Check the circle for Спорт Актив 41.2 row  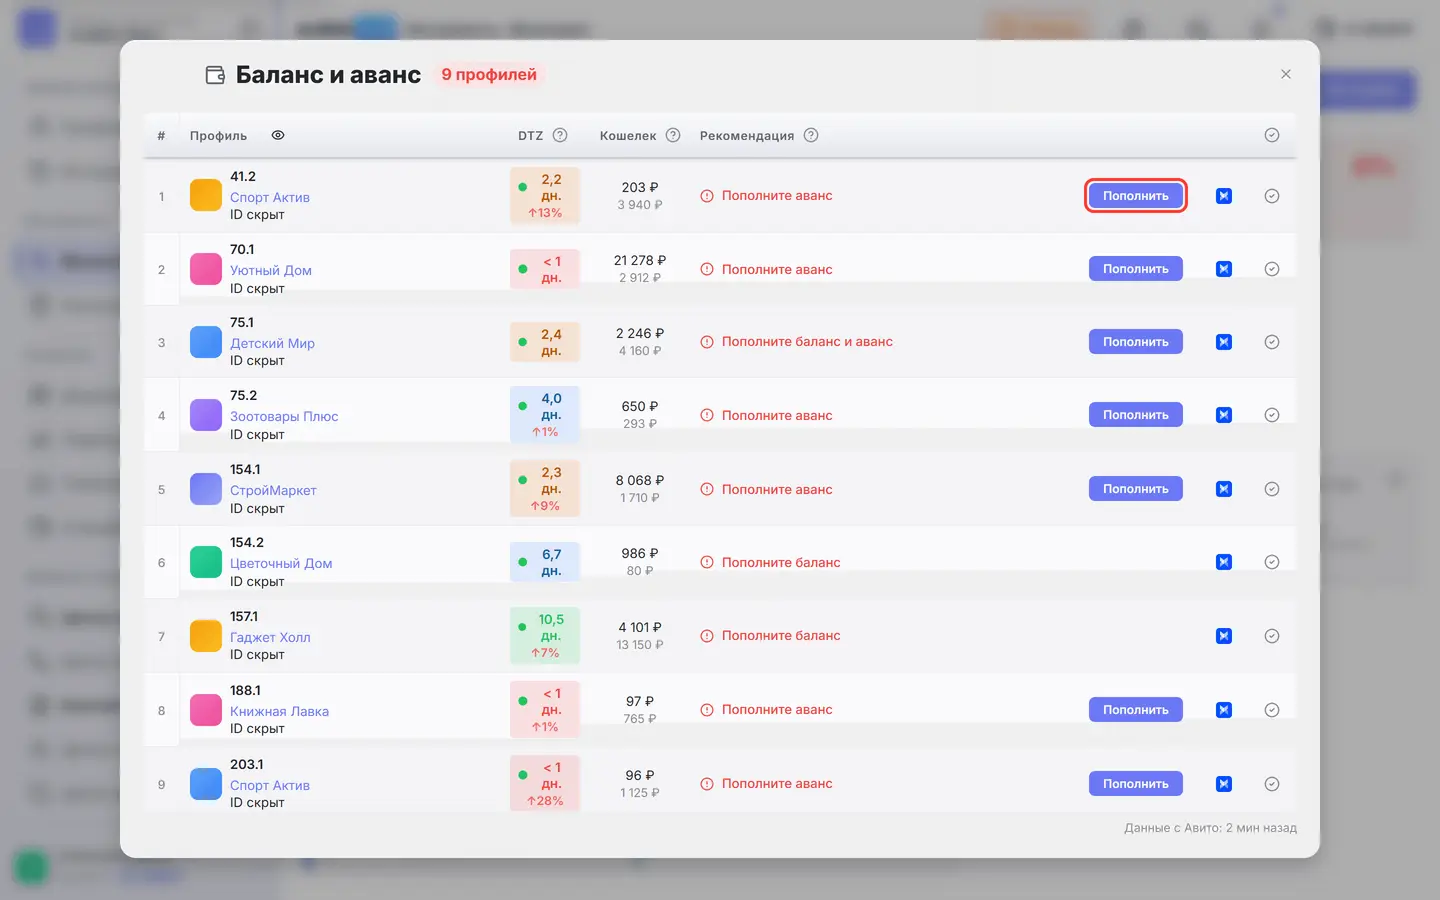click(1272, 196)
